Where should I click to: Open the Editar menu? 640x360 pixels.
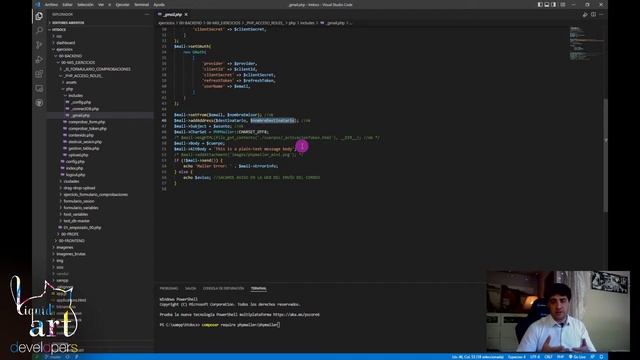click(x=67, y=4)
